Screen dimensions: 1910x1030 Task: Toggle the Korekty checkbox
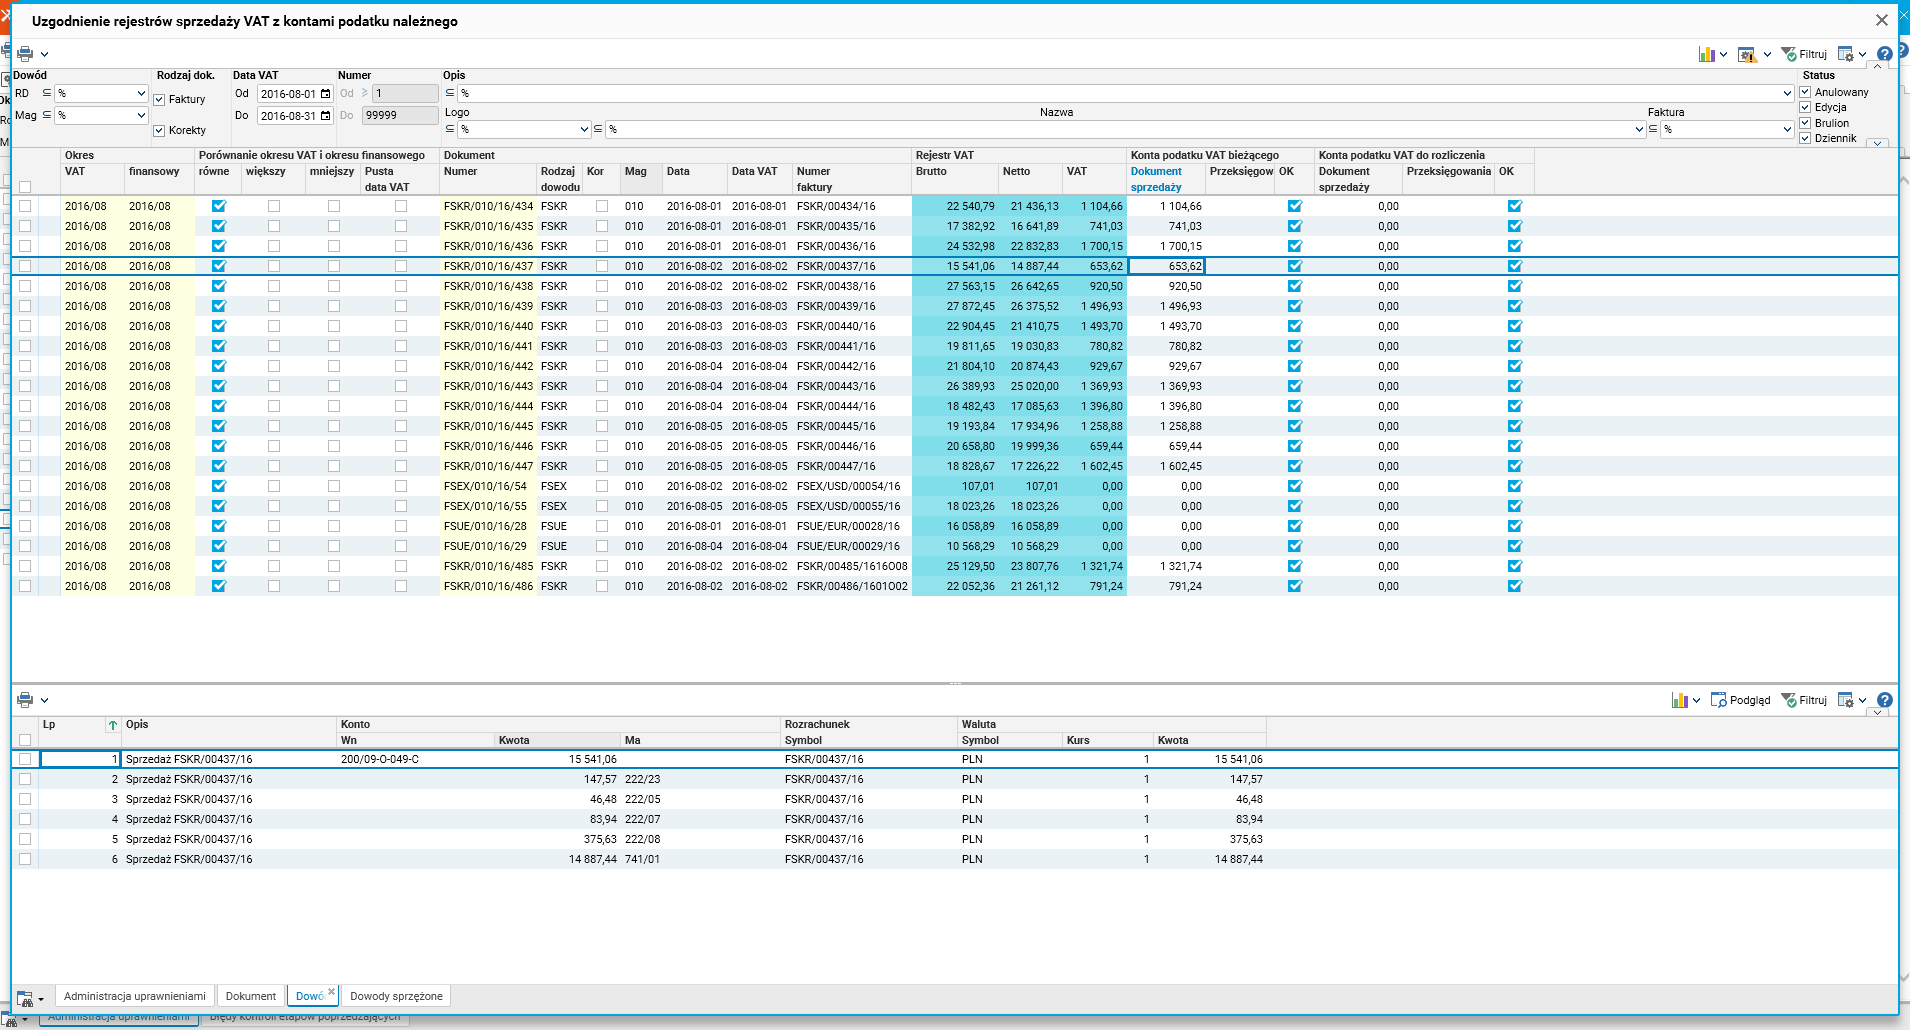(159, 130)
